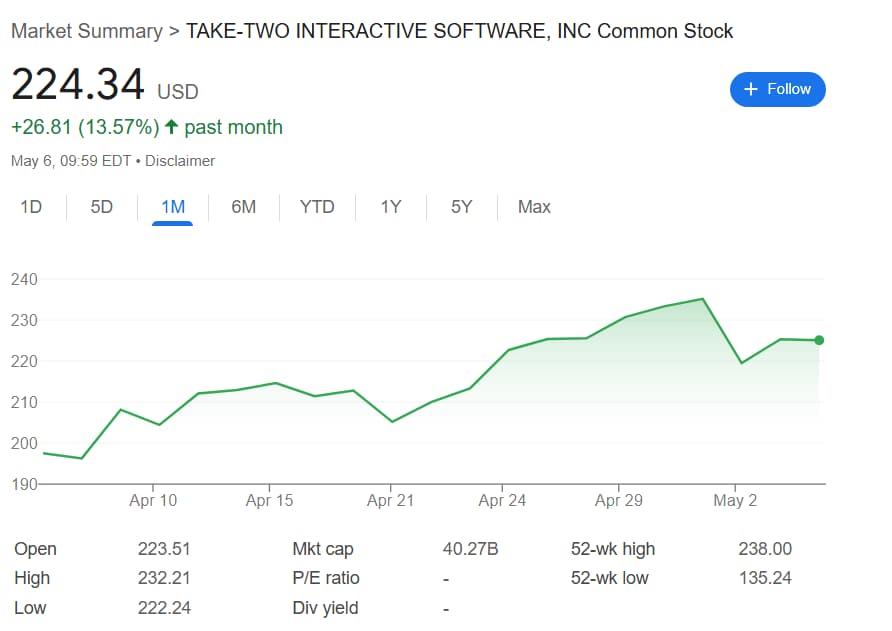Viewport: 892px width, 631px height.
Task: Click the May 2 axis label
Action: [735, 501]
